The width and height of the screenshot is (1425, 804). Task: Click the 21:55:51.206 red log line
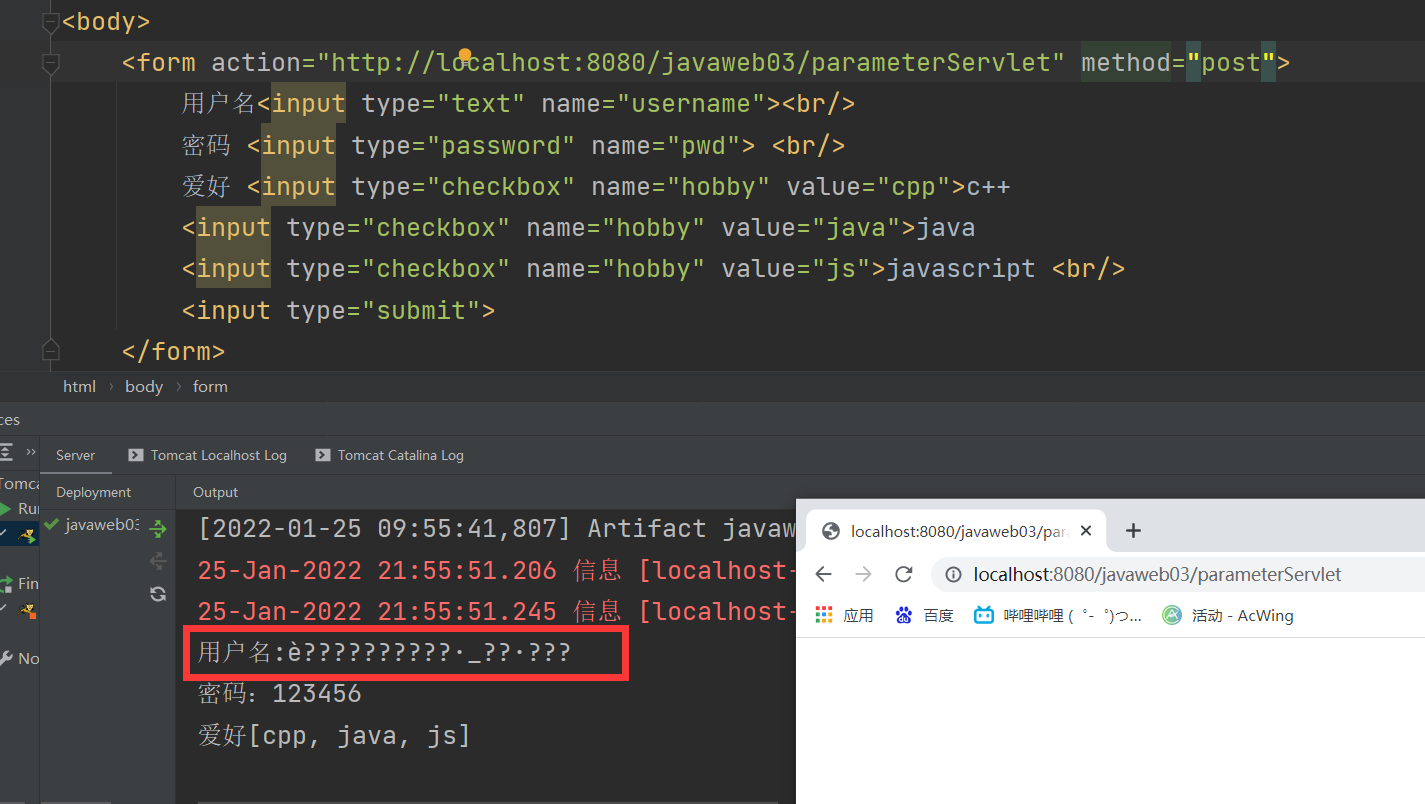[496, 570]
